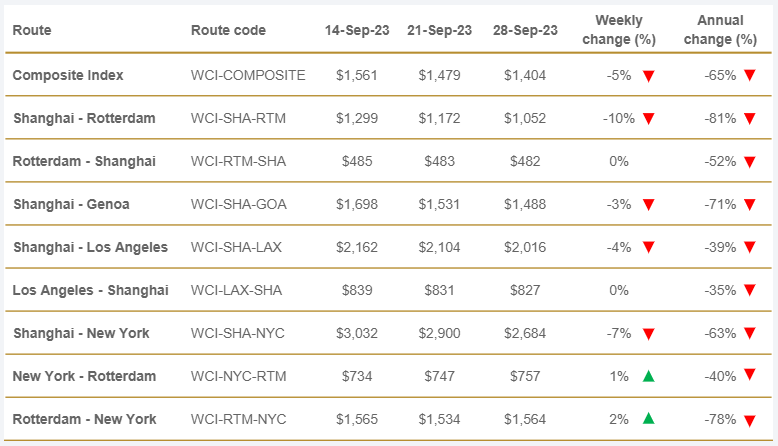Click red arrow beside -78% annual change

click(x=749, y=420)
